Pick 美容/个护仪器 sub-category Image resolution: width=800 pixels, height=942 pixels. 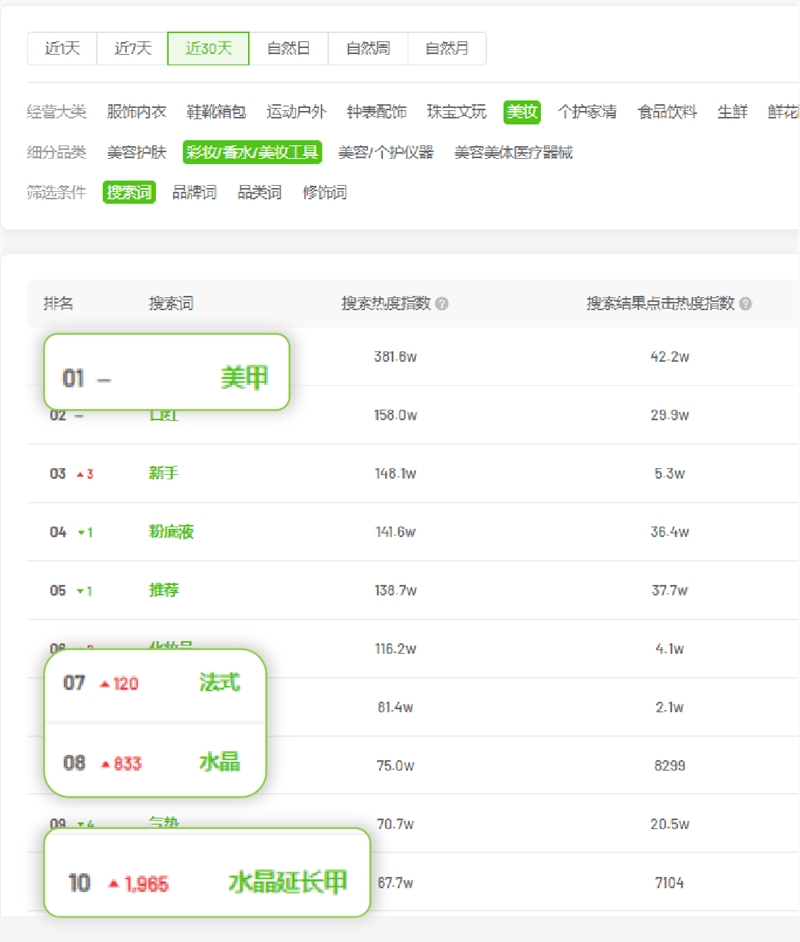click(x=386, y=153)
